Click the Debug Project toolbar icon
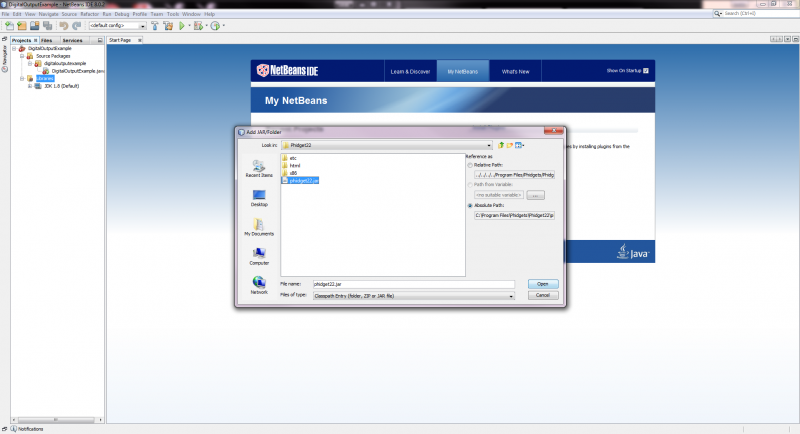800x434 pixels. (x=198, y=25)
